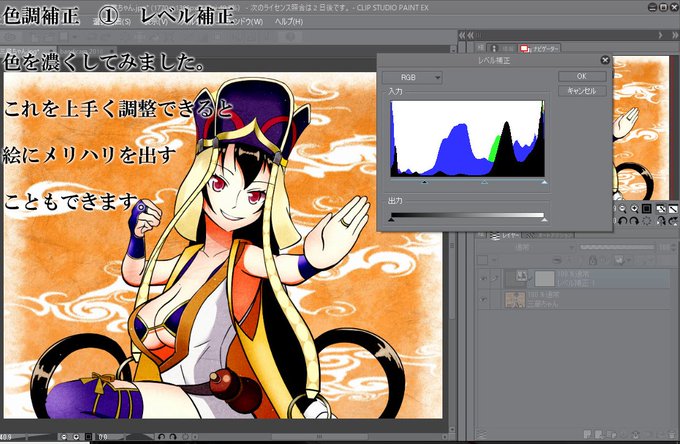This screenshot has width=680, height=444.
Task: Reset rotation in the Navigator panel
Action: (646, 221)
